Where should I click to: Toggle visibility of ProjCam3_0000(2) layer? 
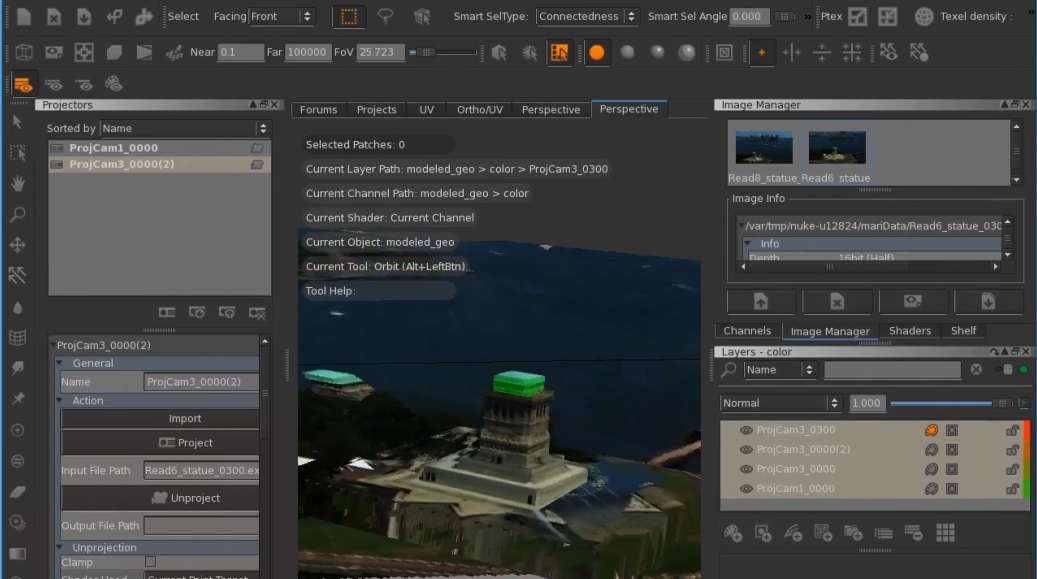pyautogui.click(x=746, y=450)
